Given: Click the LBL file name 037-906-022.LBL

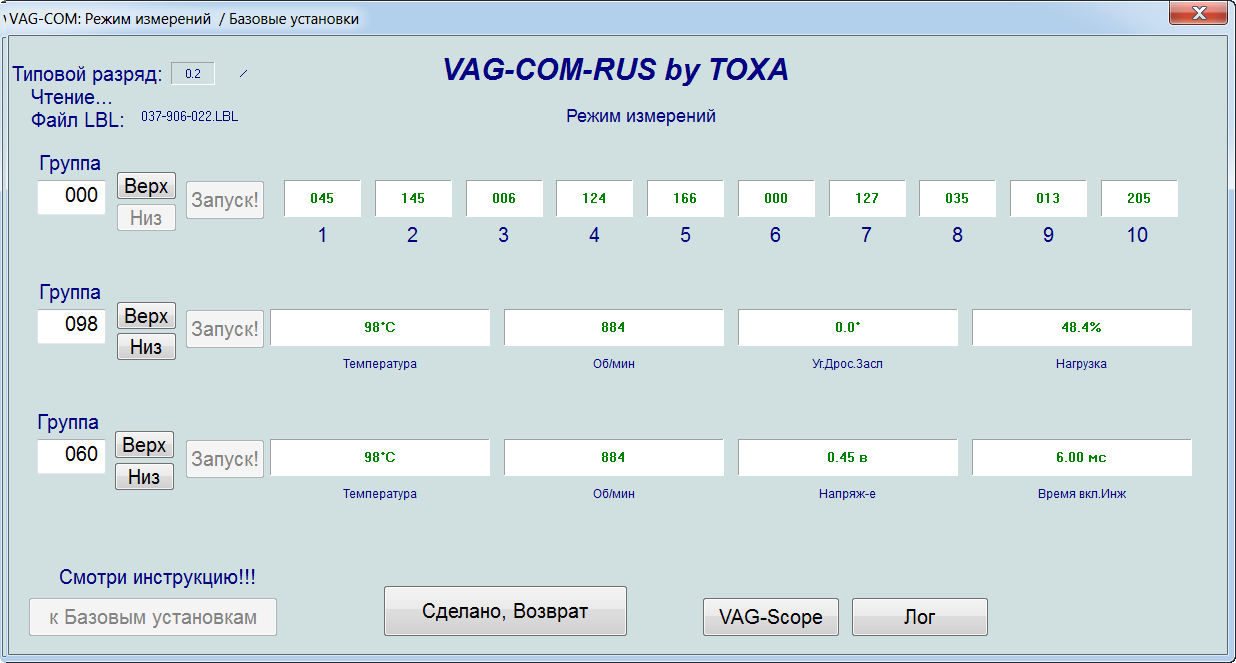Looking at the screenshot, I should tap(190, 116).
